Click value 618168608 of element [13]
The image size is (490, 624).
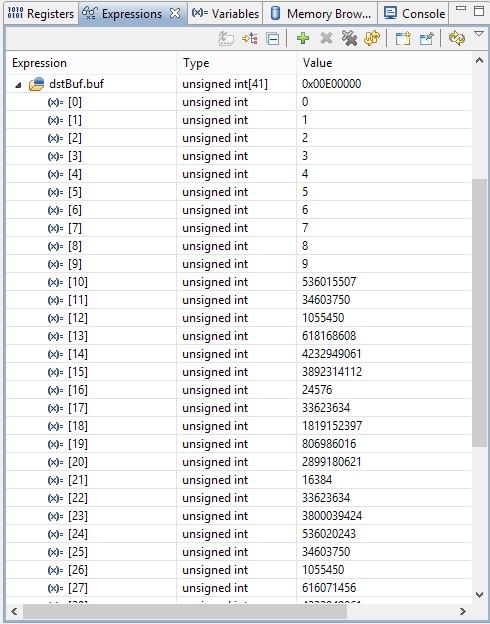(329, 336)
